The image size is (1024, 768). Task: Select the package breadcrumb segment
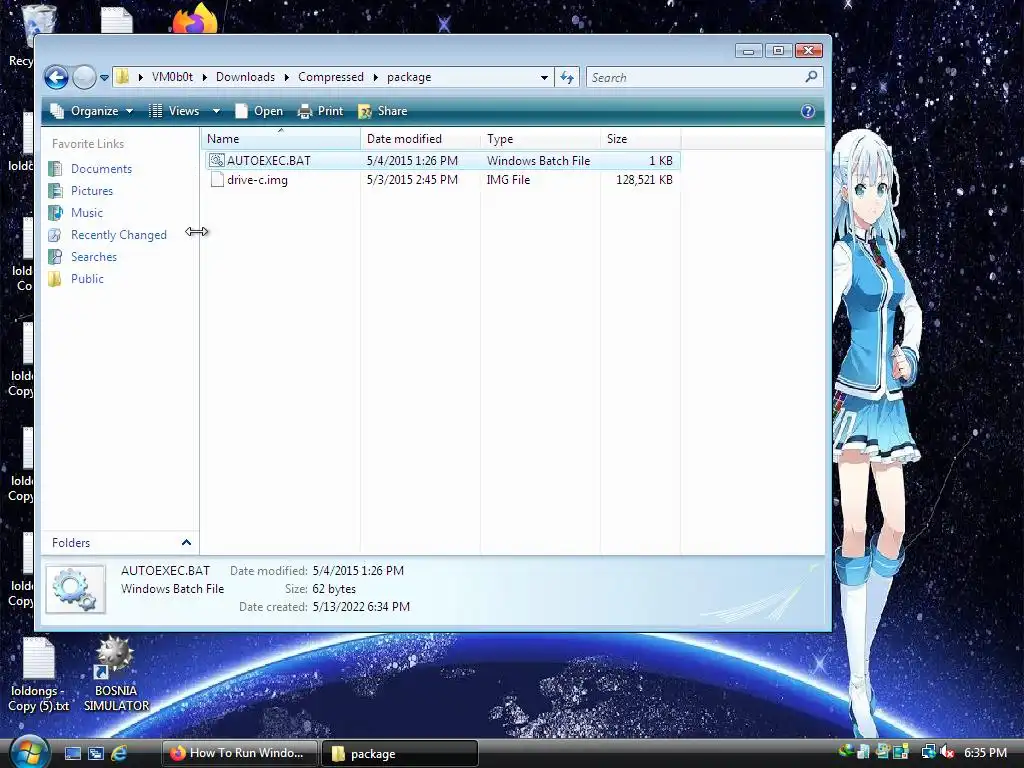click(409, 77)
